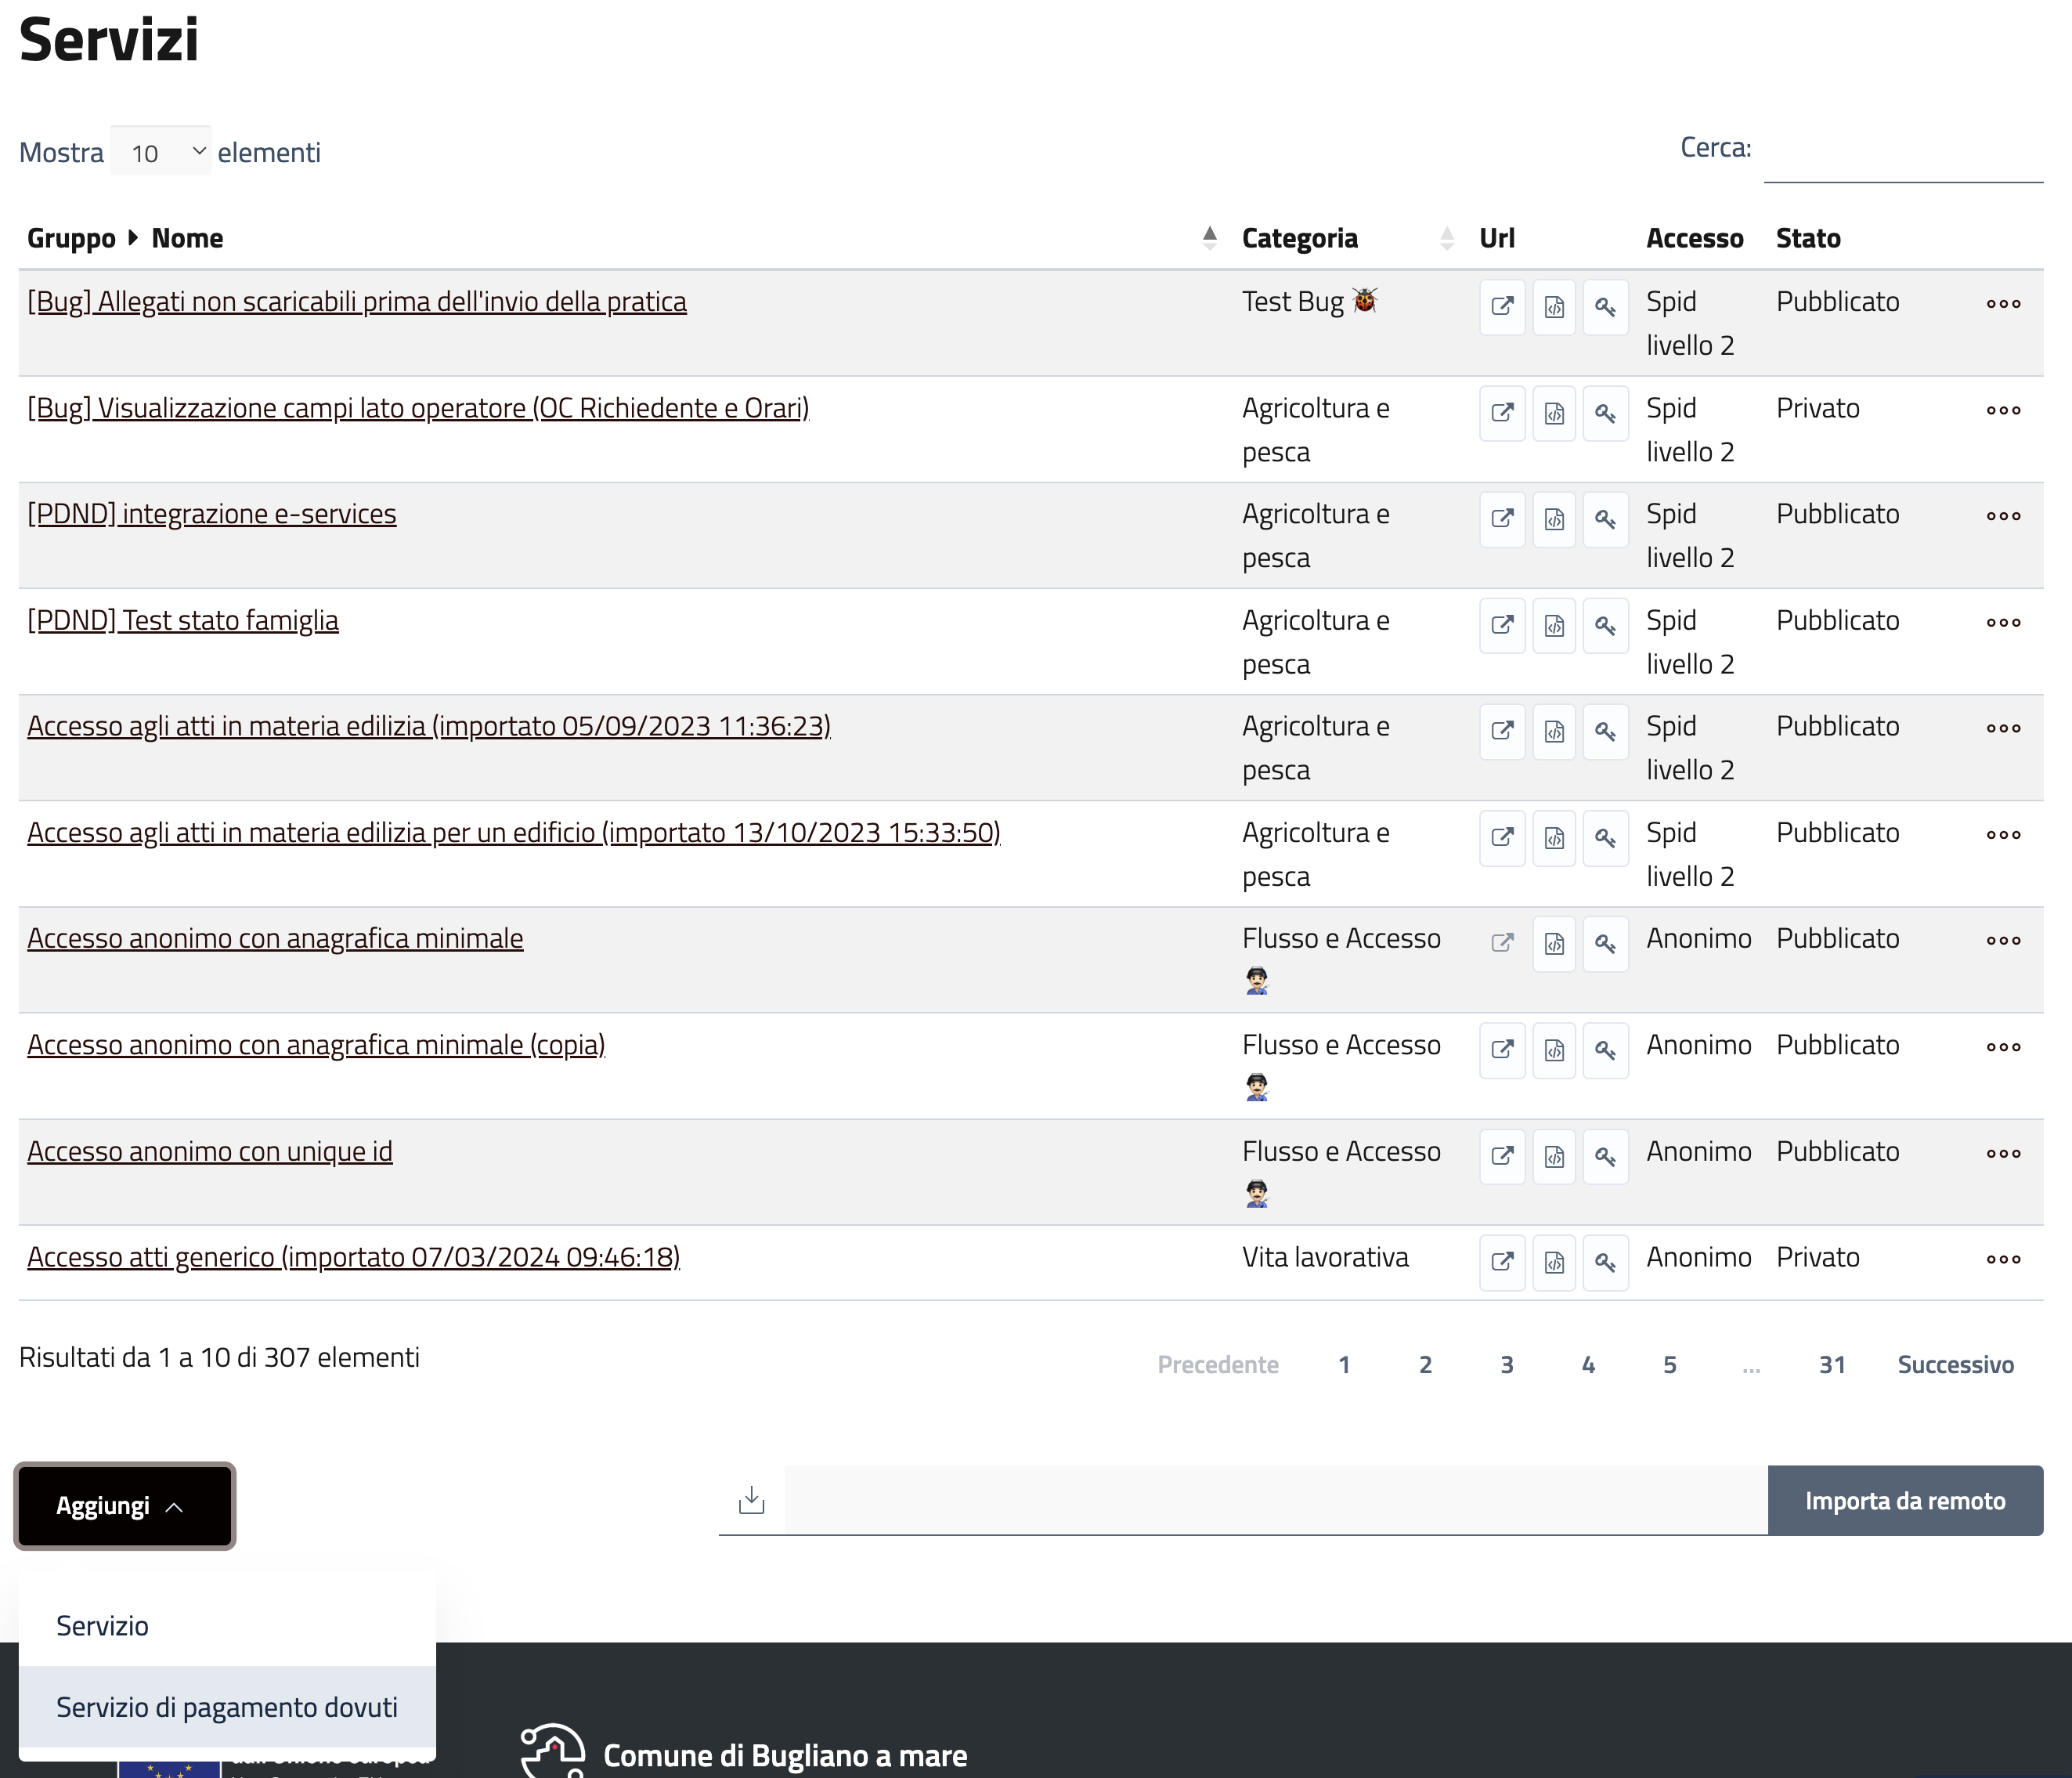Viewport: 2072px width, 1778px height.
Task: Expand the Mostra elements count dropdown
Action: pos(161,152)
